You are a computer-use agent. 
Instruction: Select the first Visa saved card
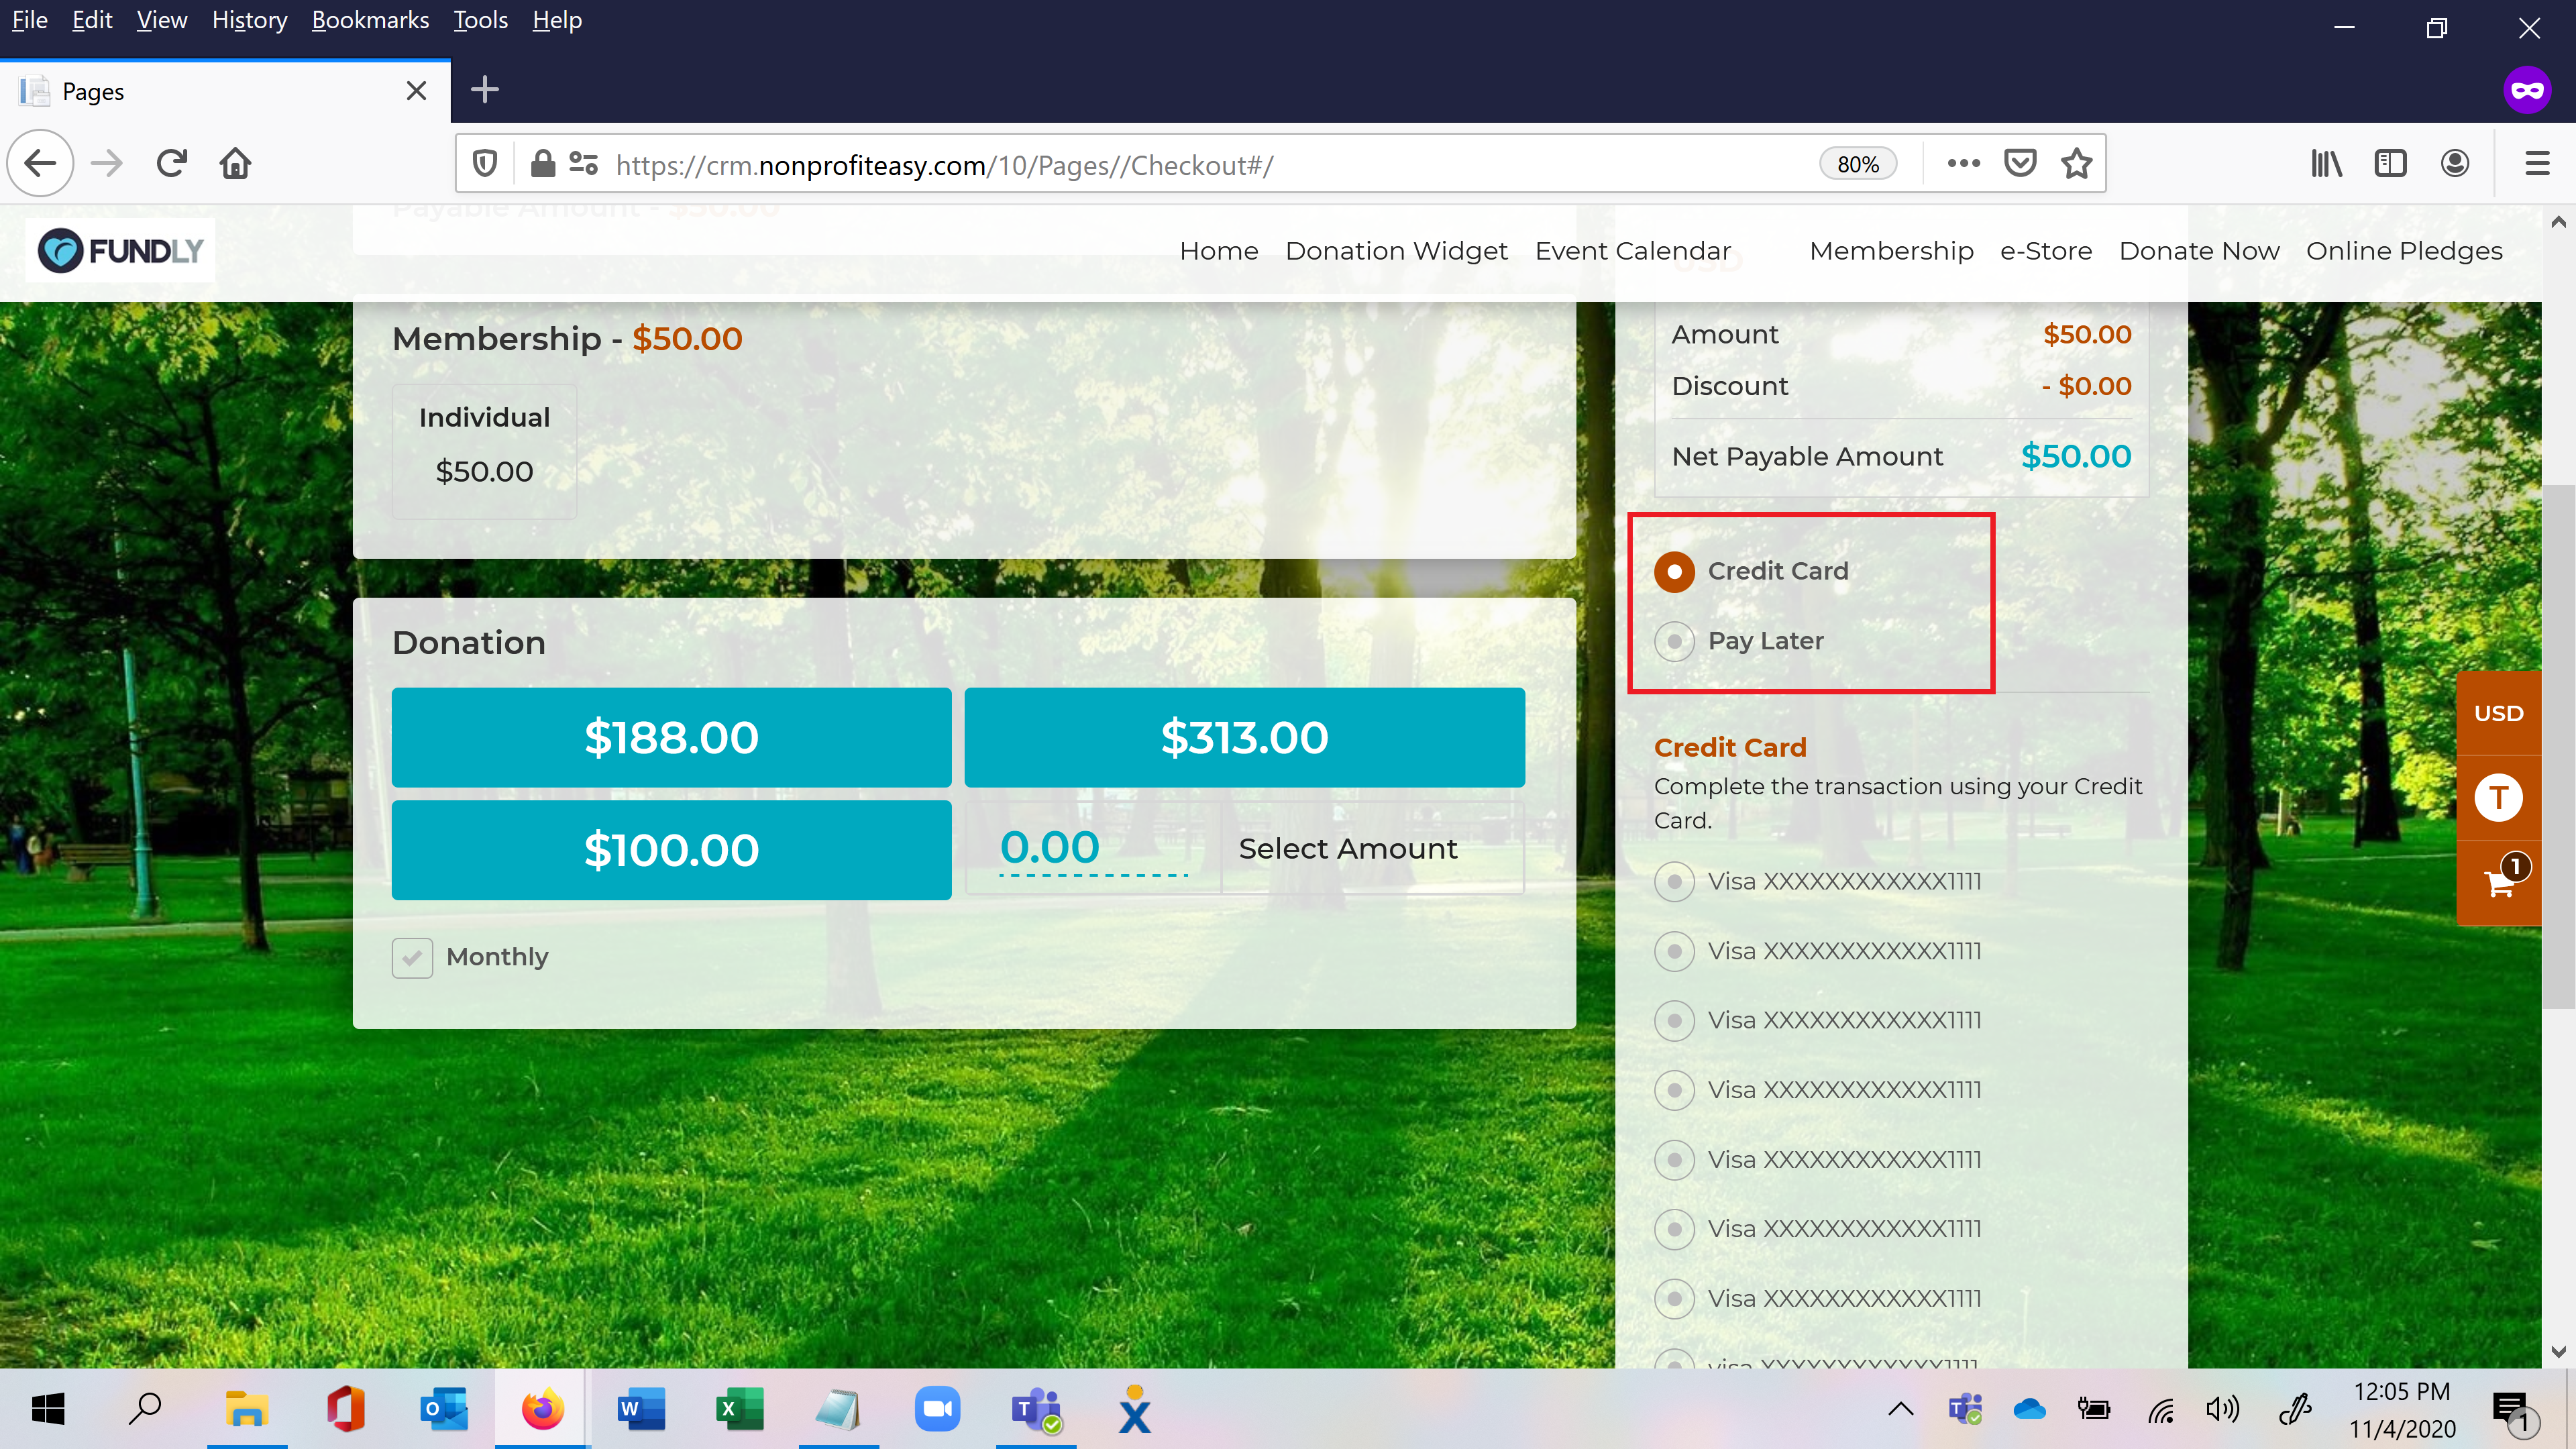pos(1674,881)
